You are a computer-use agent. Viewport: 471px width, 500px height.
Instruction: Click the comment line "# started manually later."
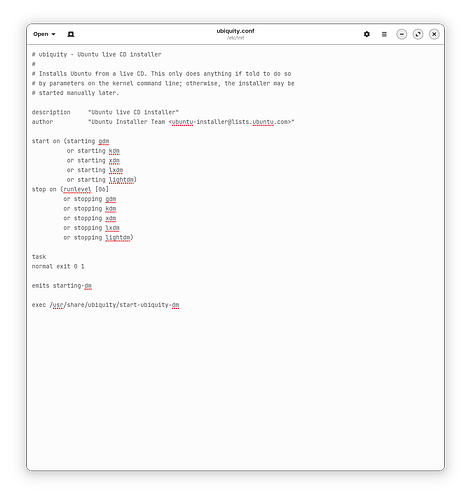coord(75,93)
